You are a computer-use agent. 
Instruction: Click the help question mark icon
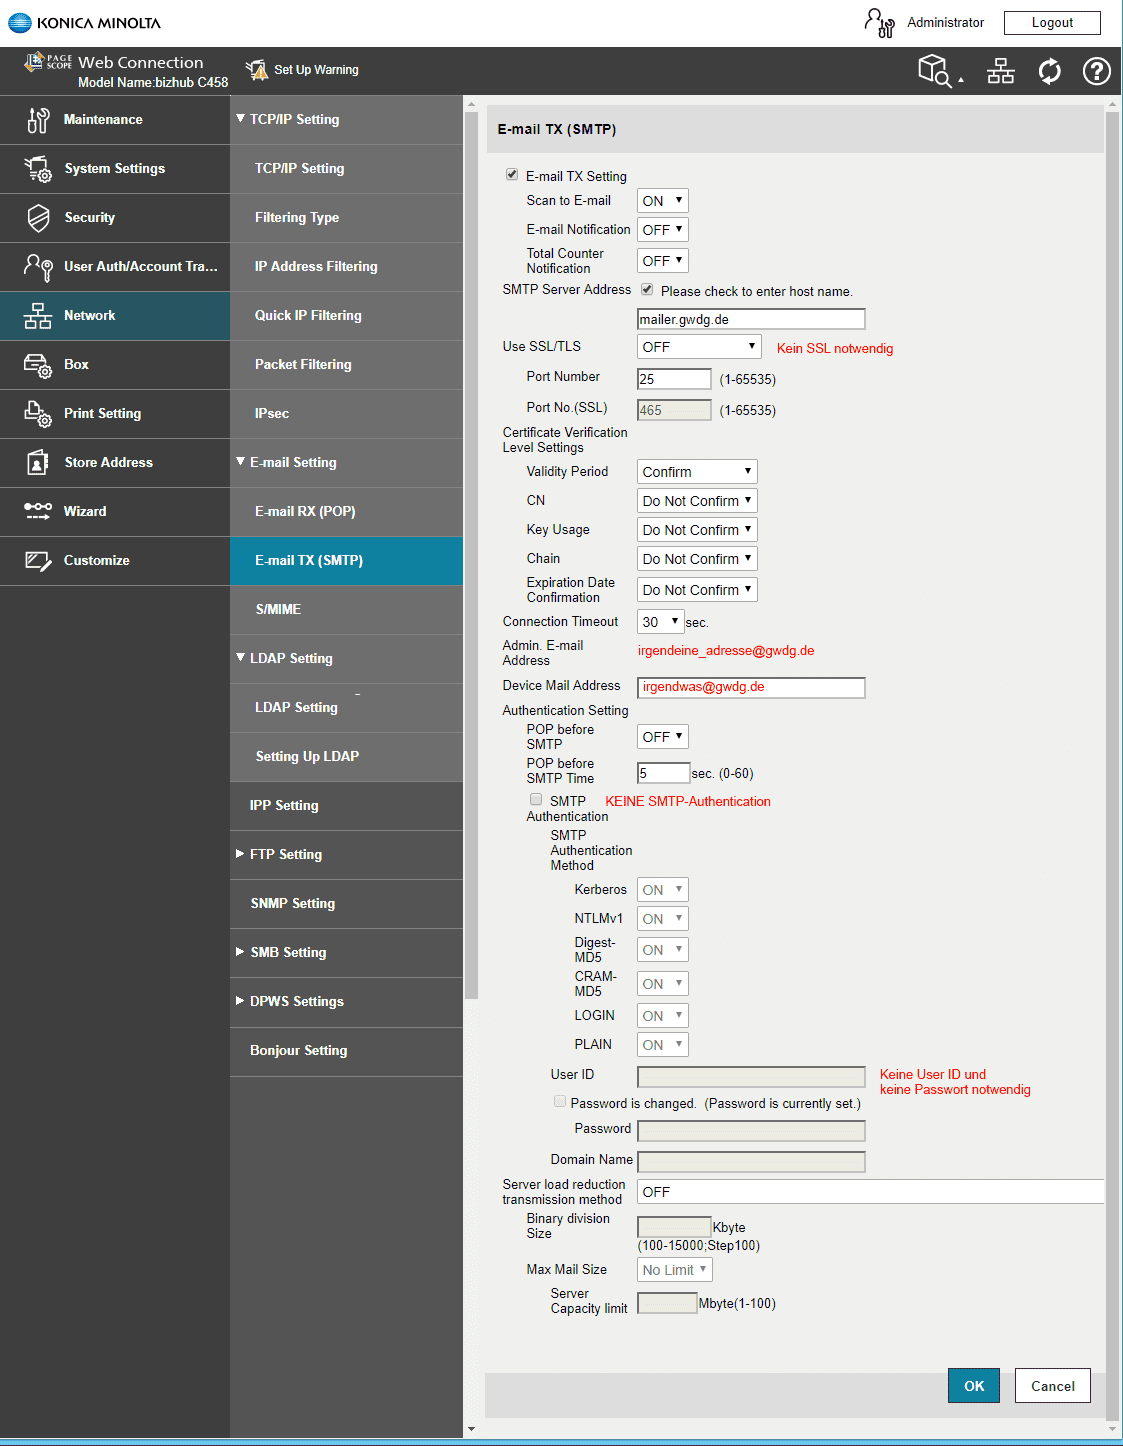click(1097, 71)
